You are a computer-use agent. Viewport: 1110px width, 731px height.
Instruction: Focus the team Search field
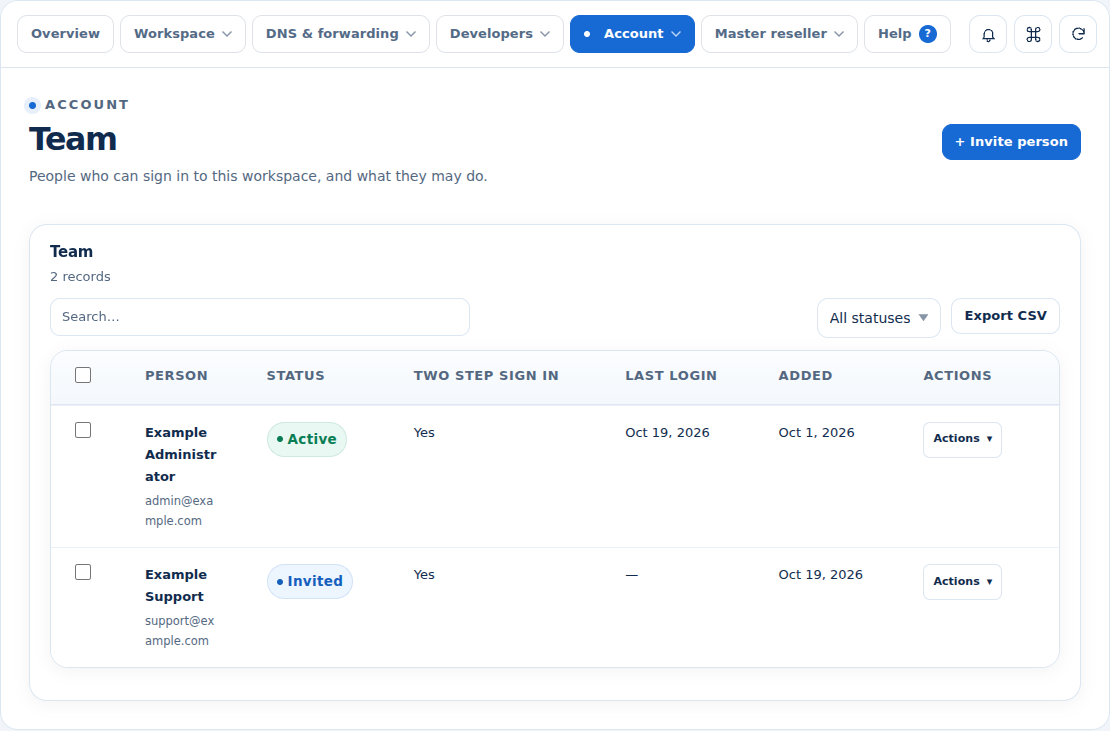(x=260, y=317)
